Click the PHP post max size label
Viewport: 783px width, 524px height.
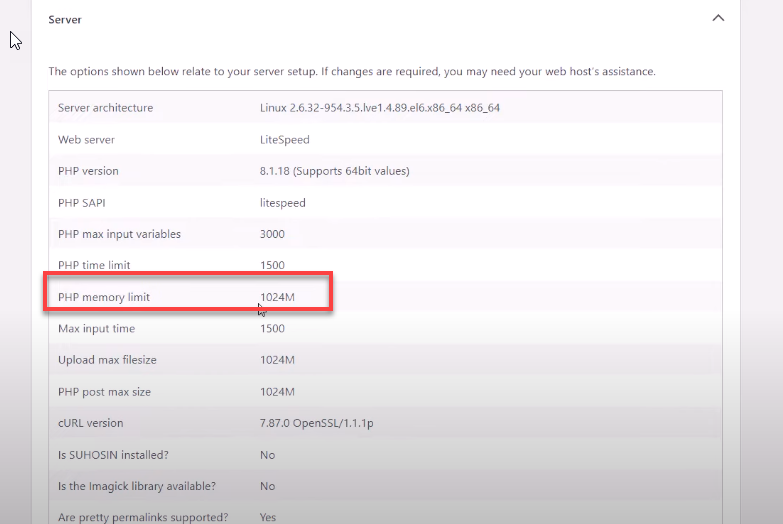104,392
